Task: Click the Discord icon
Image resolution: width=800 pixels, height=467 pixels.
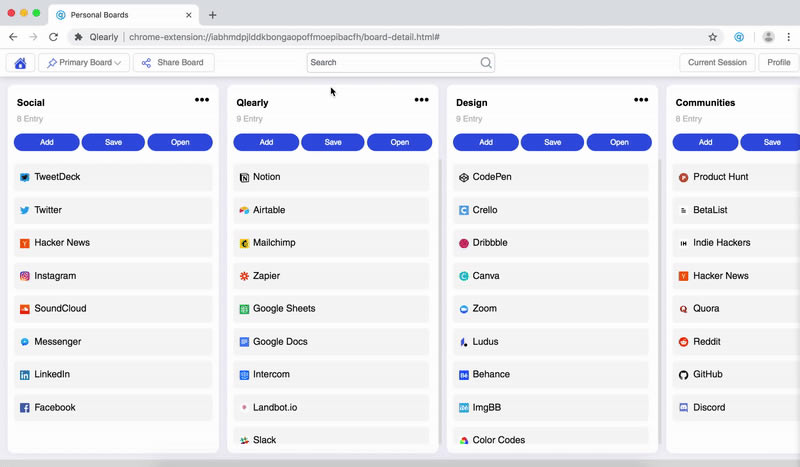Action: (x=684, y=408)
